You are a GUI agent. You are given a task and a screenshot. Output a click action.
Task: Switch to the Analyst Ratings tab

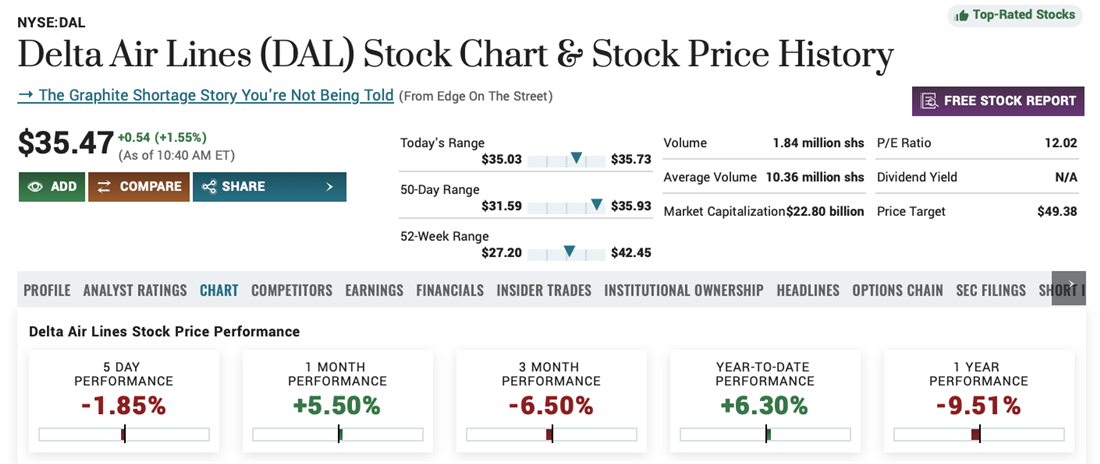[x=135, y=290]
